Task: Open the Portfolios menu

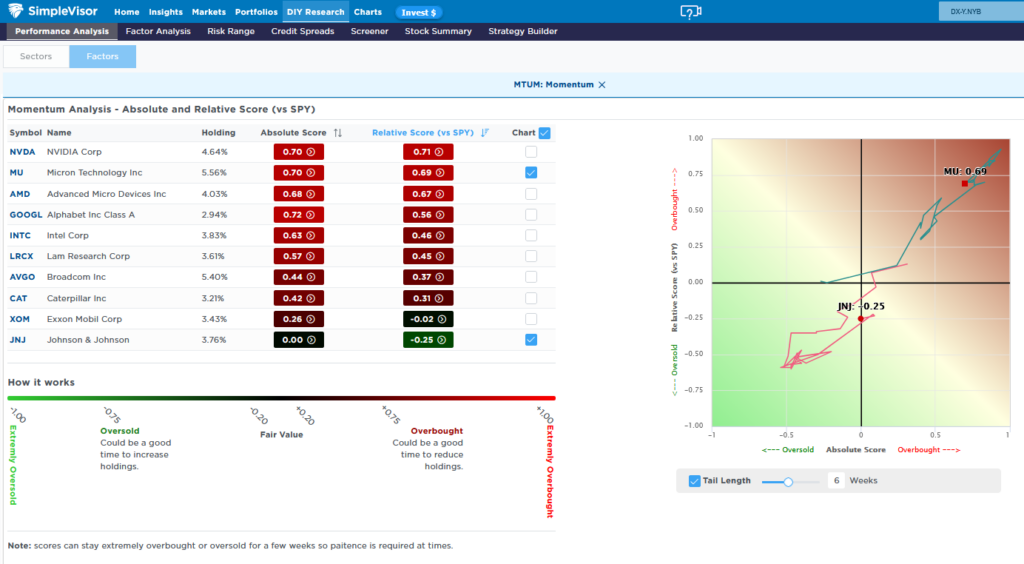Action: pos(256,12)
